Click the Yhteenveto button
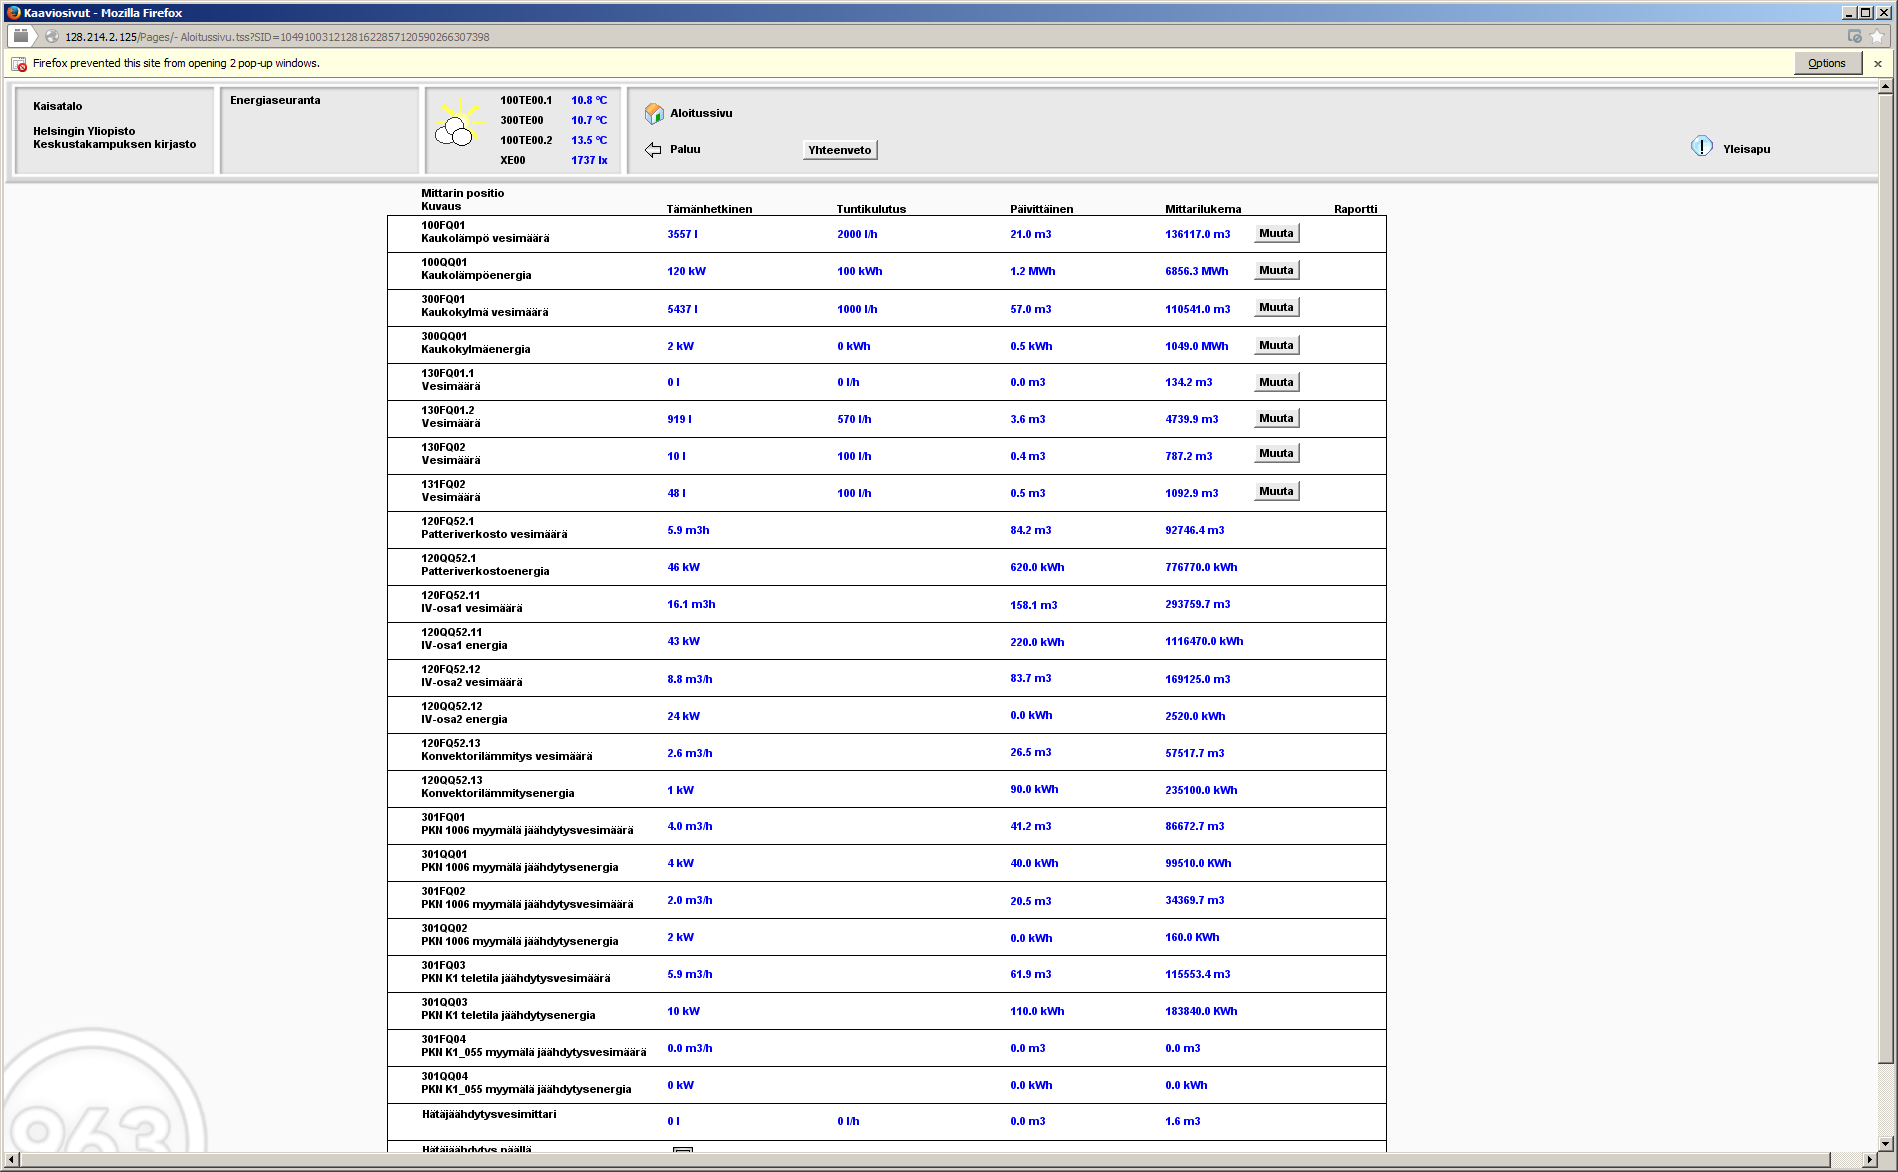The width and height of the screenshot is (1898, 1172). tap(840, 150)
